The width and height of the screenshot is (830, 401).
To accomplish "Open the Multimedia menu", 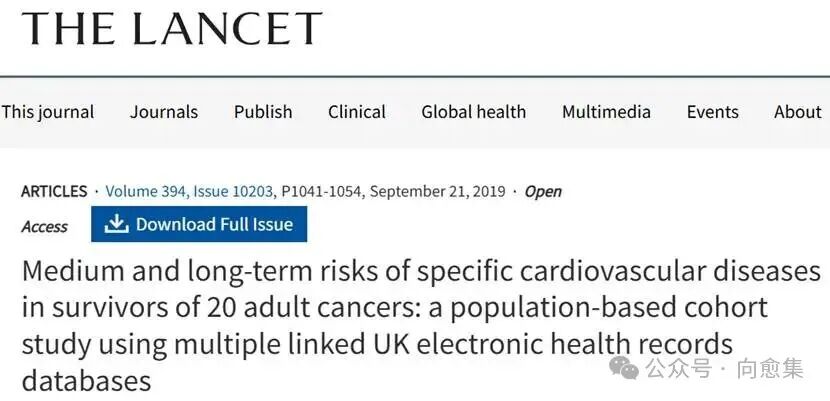I will [x=606, y=112].
